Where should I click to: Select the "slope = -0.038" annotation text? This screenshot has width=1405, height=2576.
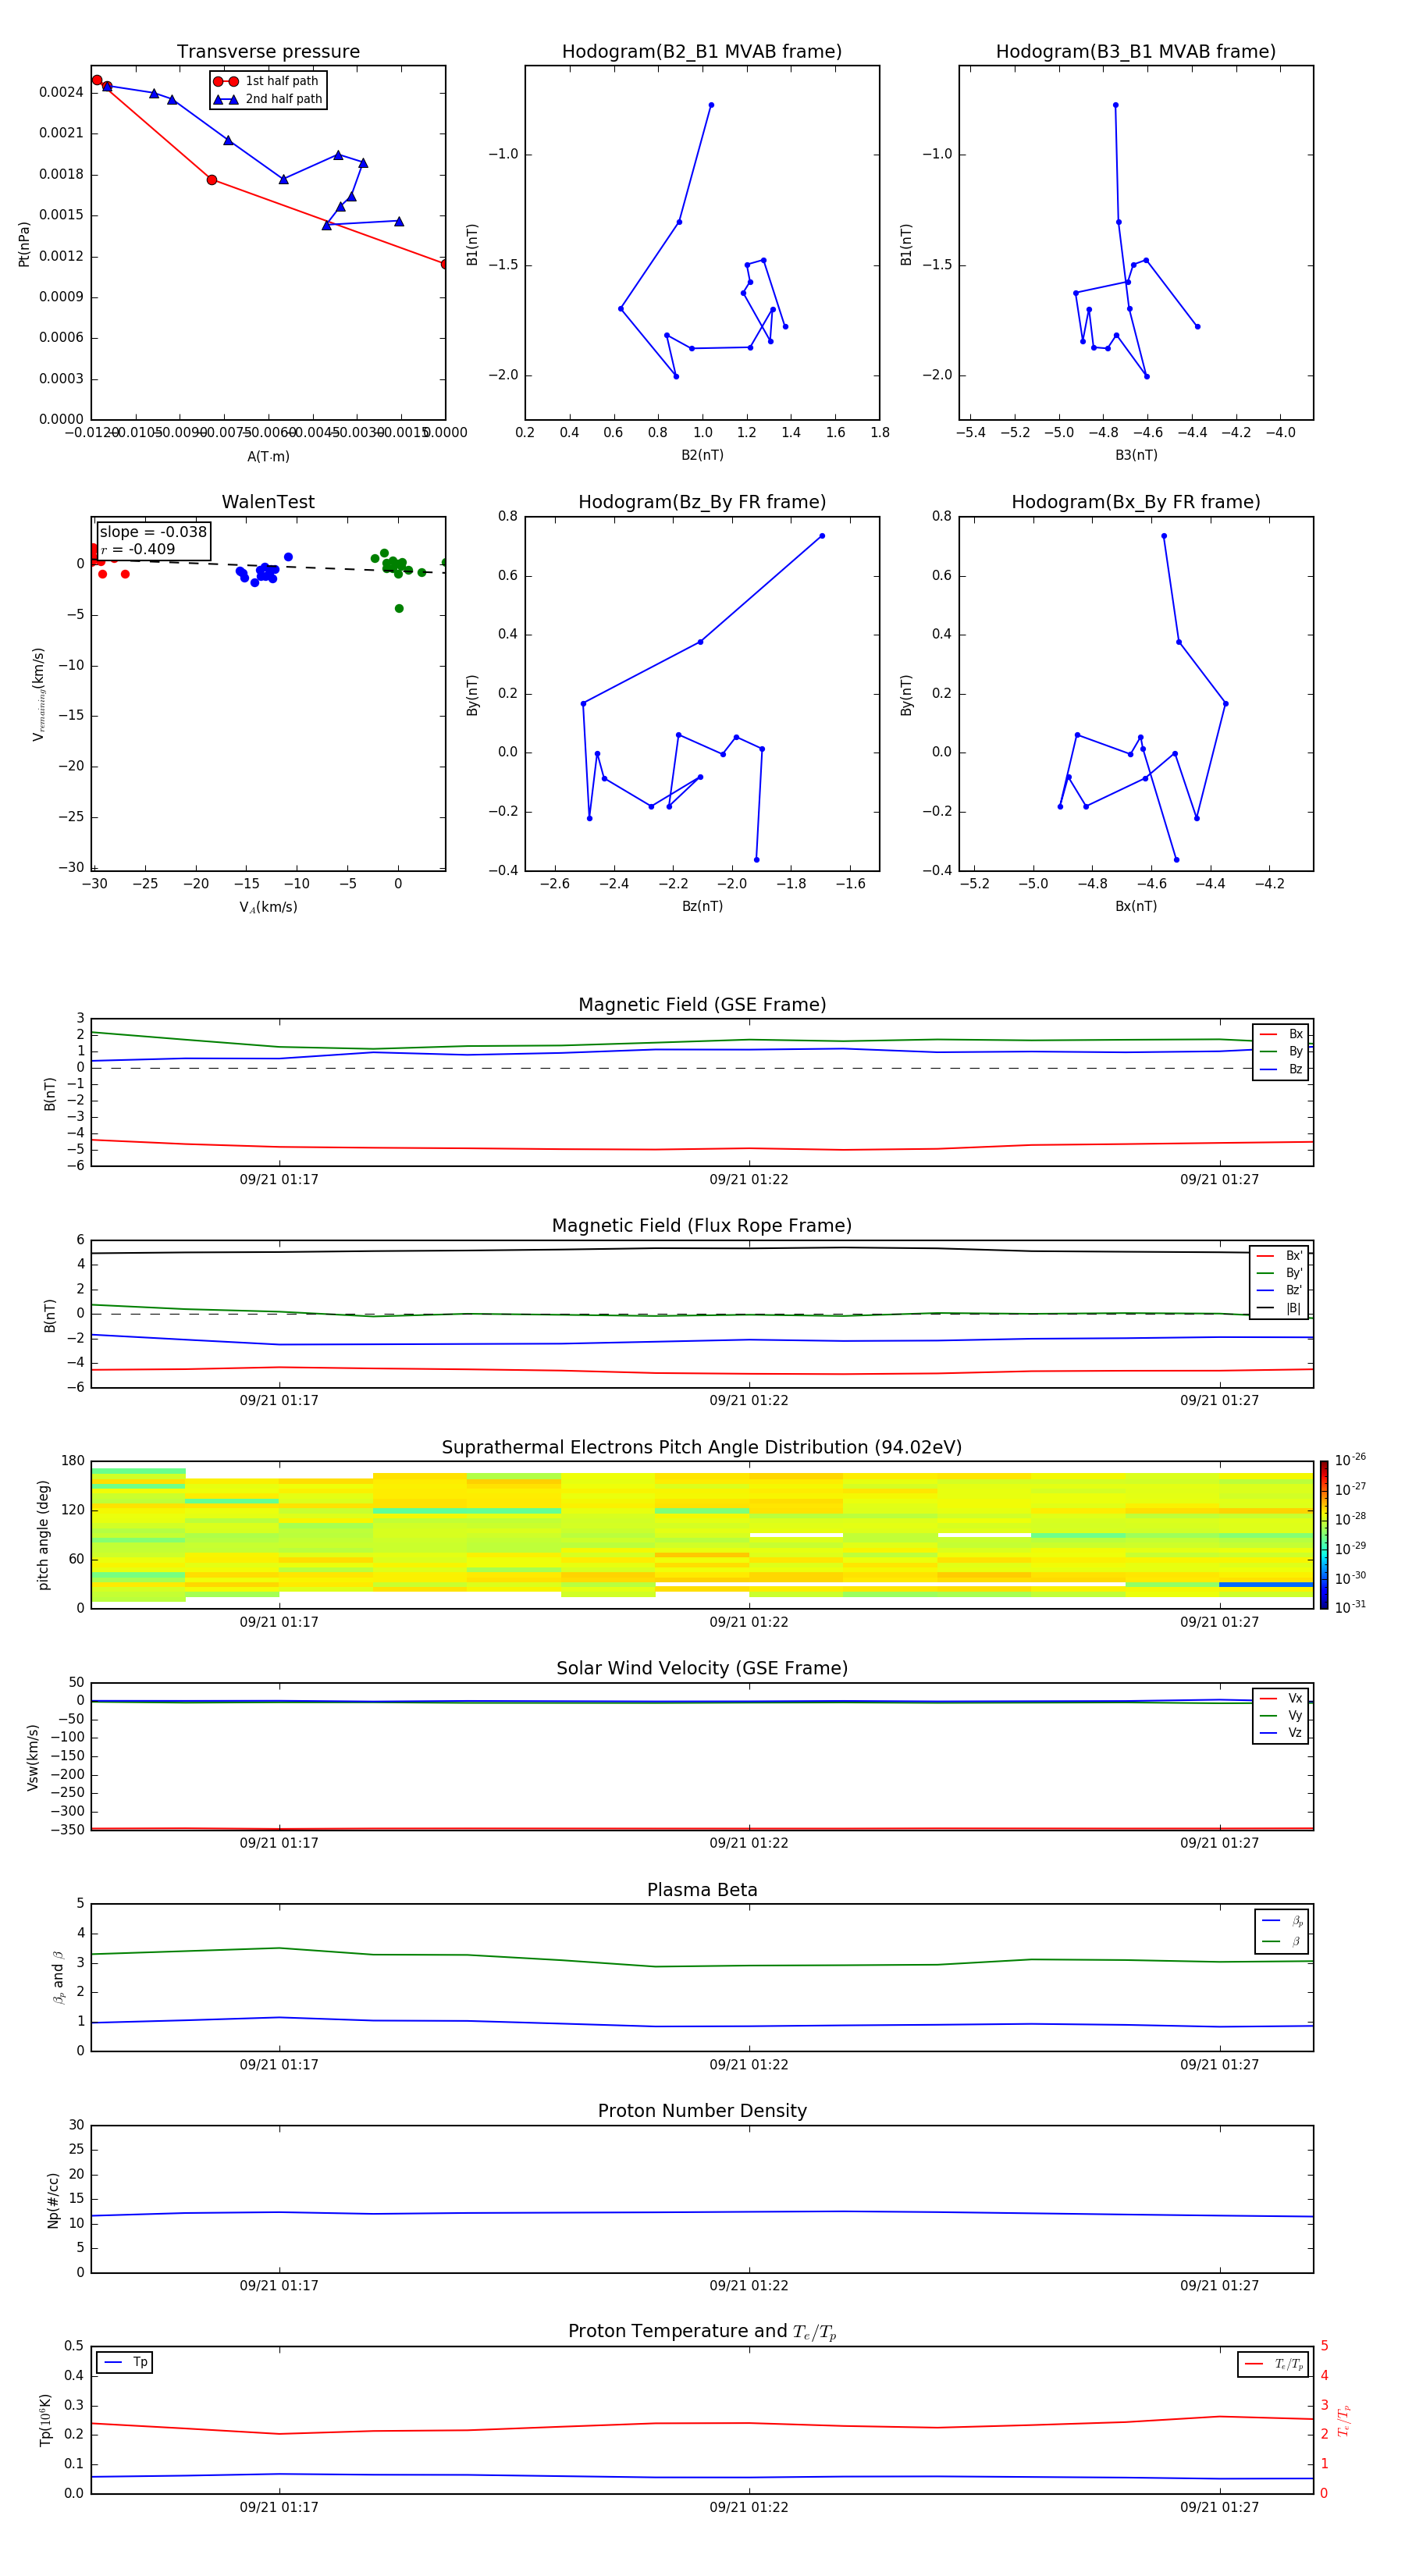[x=153, y=532]
